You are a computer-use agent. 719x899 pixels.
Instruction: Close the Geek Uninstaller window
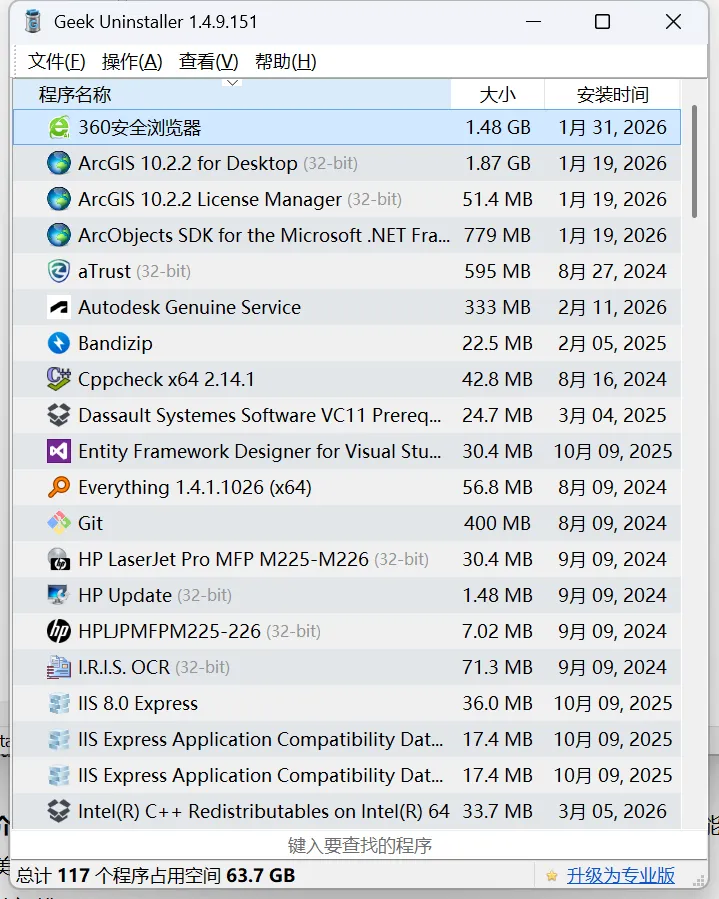click(x=673, y=22)
